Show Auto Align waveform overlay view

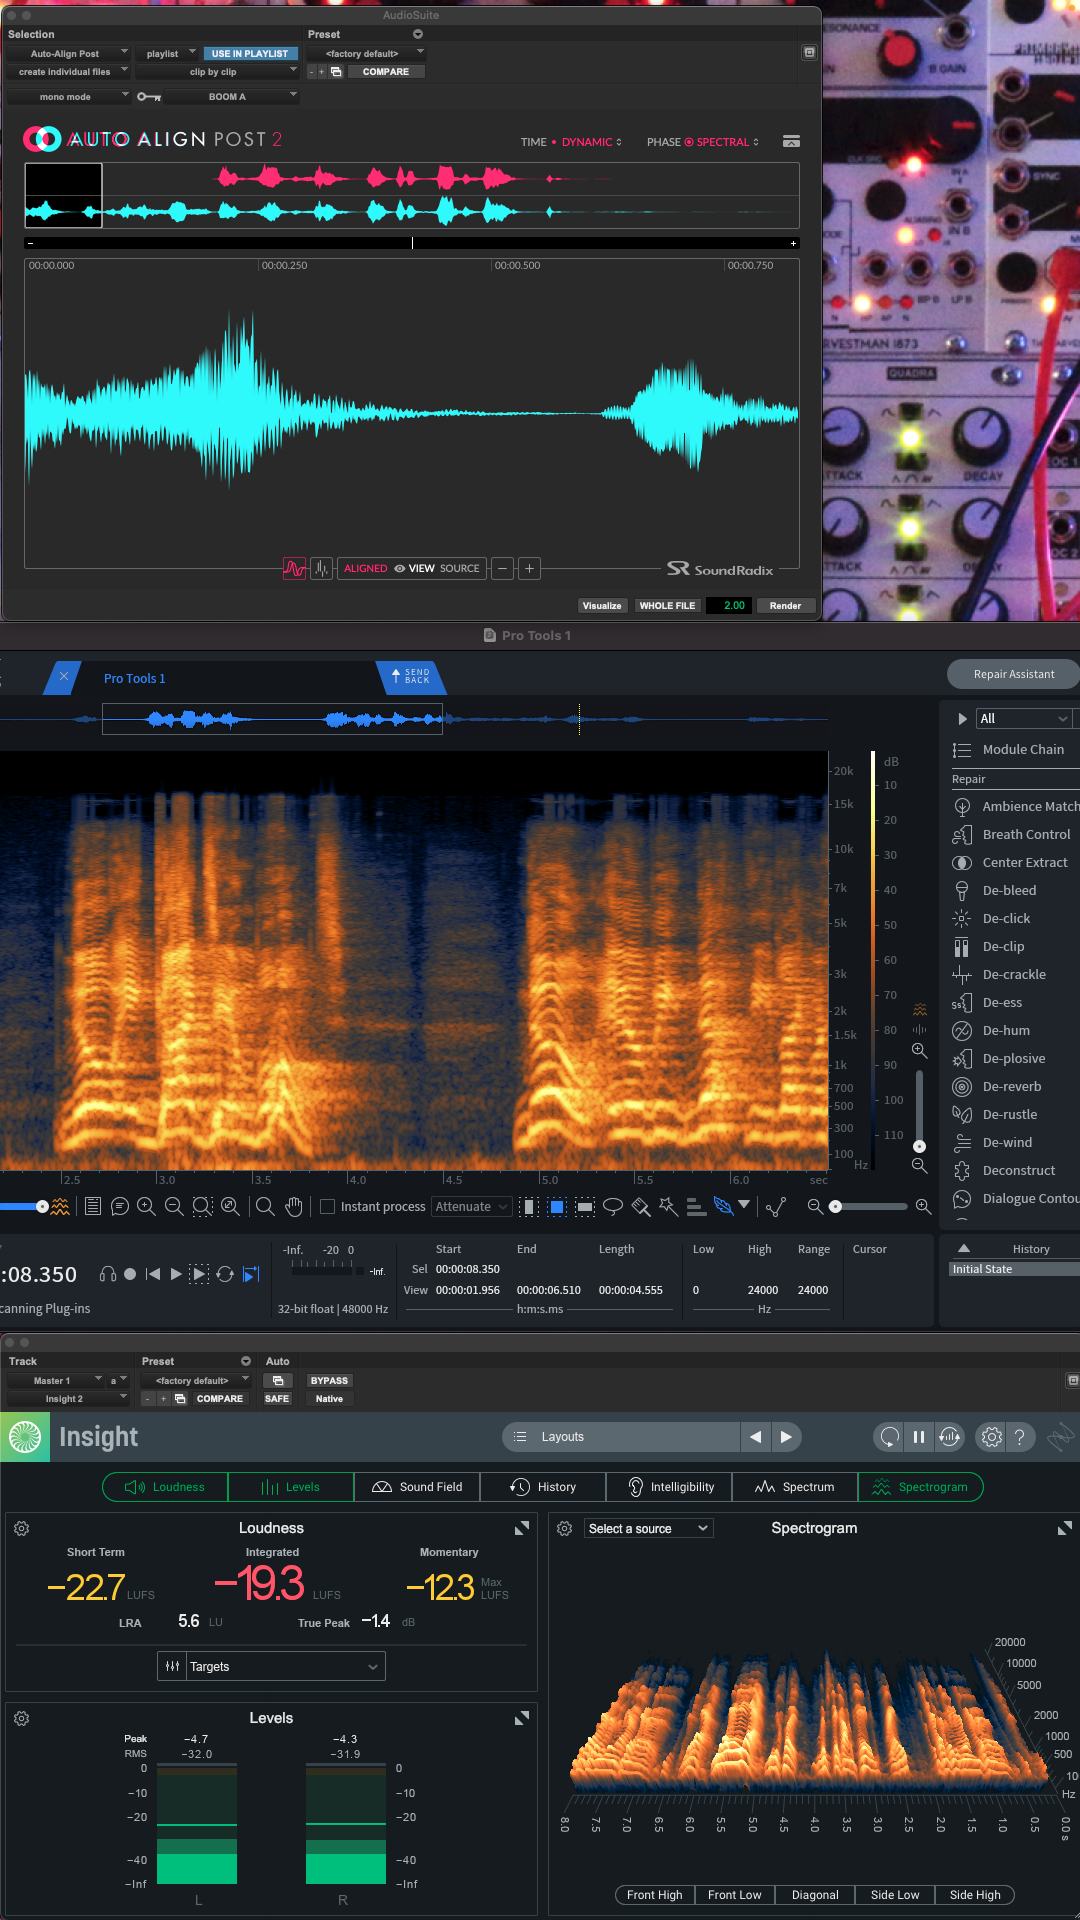click(294, 568)
